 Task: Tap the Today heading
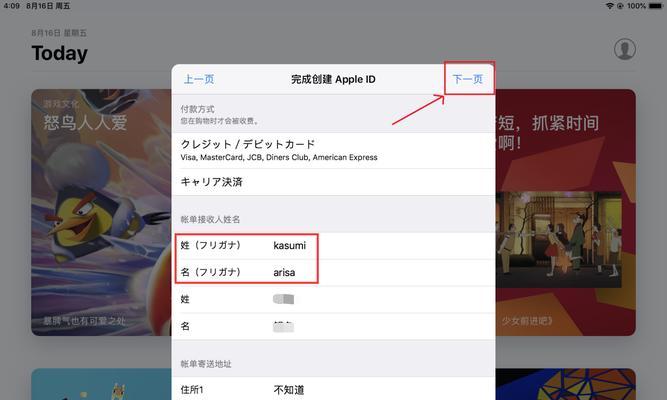coord(60,54)
